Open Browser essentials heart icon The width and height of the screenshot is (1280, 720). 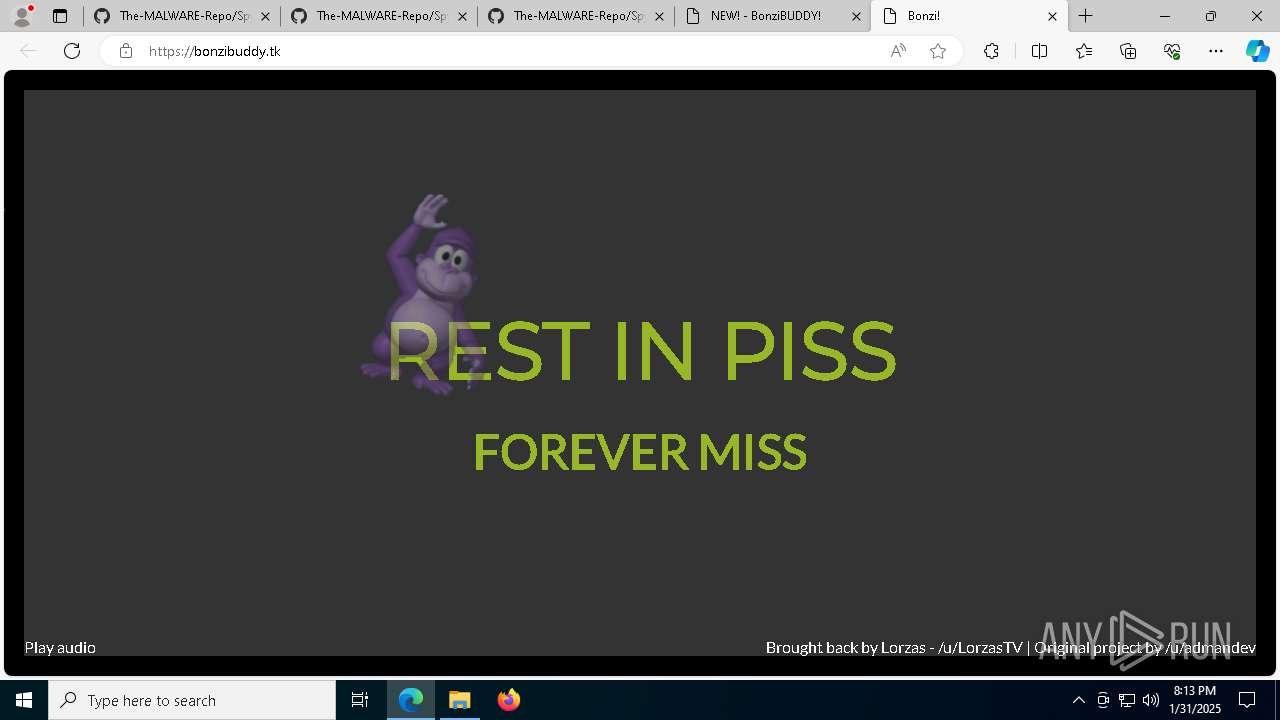(x=1172, y=51)
